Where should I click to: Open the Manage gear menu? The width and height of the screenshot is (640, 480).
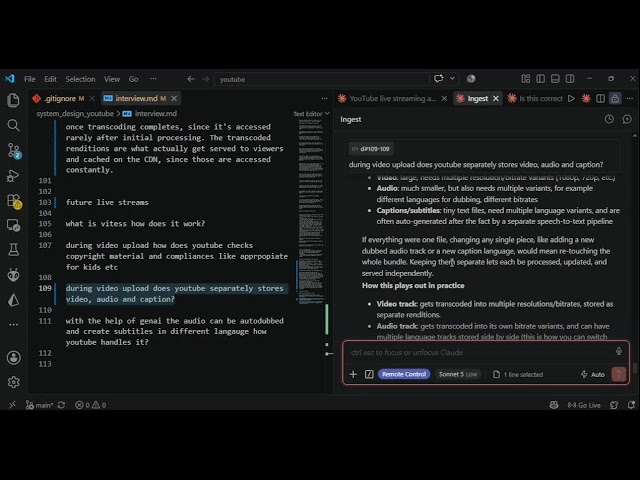tap(13, 382)
